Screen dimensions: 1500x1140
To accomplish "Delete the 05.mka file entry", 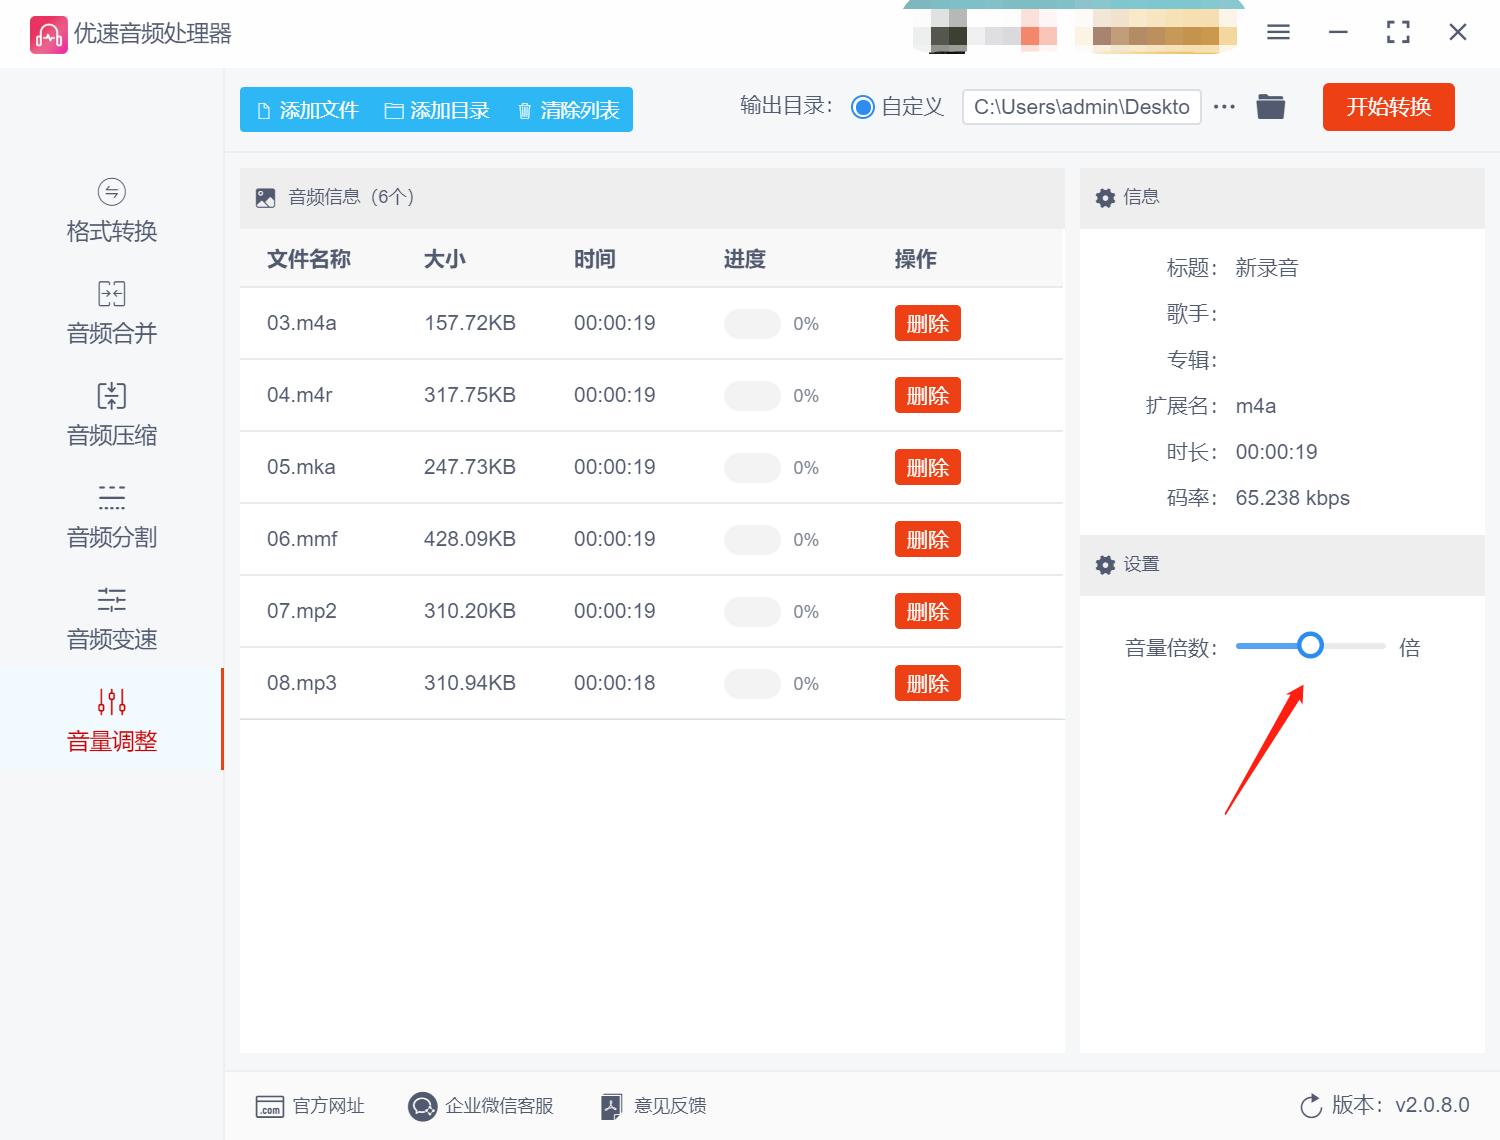I will pyautogui.click(x=927, y=467).
